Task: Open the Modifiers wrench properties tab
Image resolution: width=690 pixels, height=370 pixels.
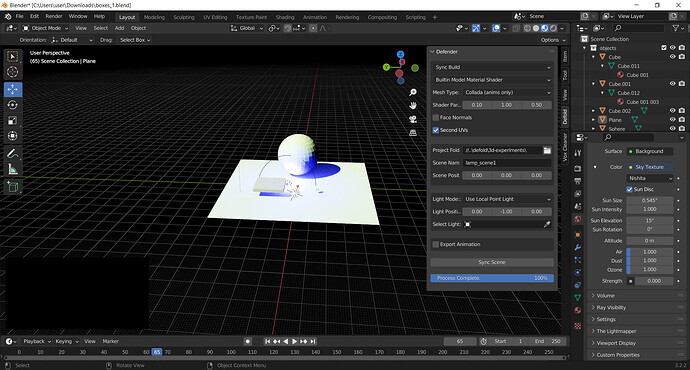Action: (x=578, y=247)
